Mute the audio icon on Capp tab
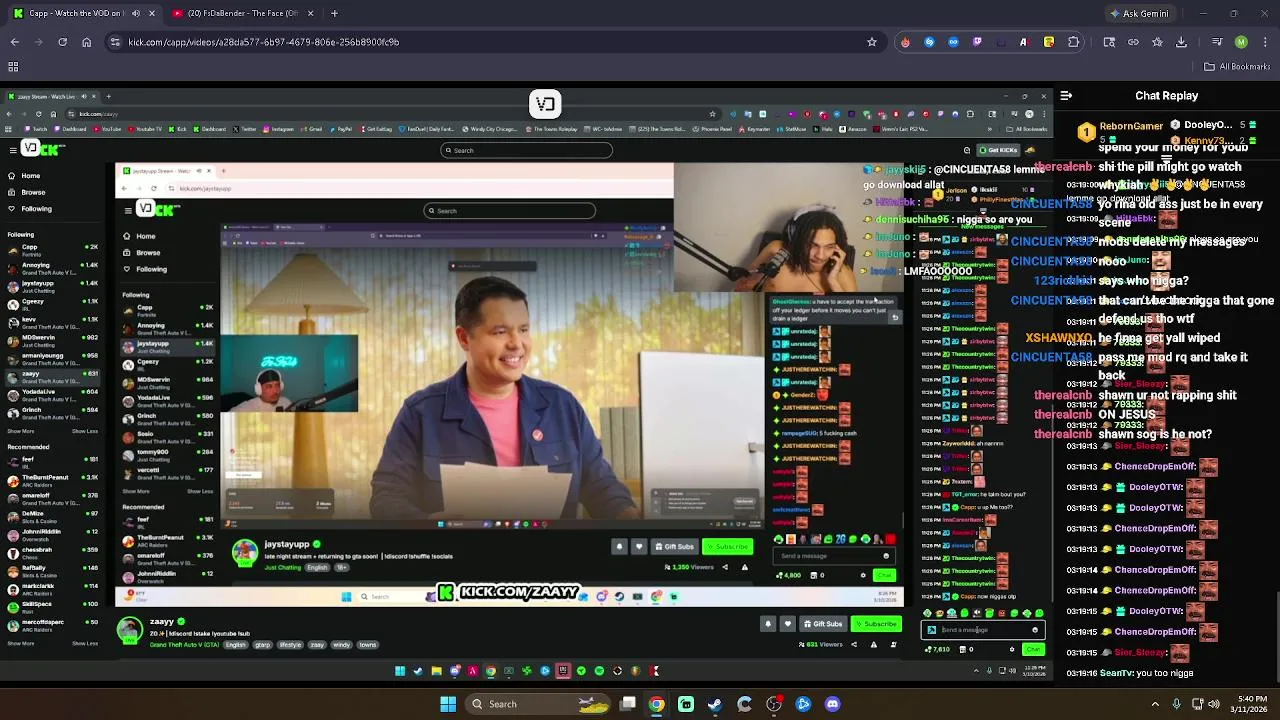 [x=135, y=13]
